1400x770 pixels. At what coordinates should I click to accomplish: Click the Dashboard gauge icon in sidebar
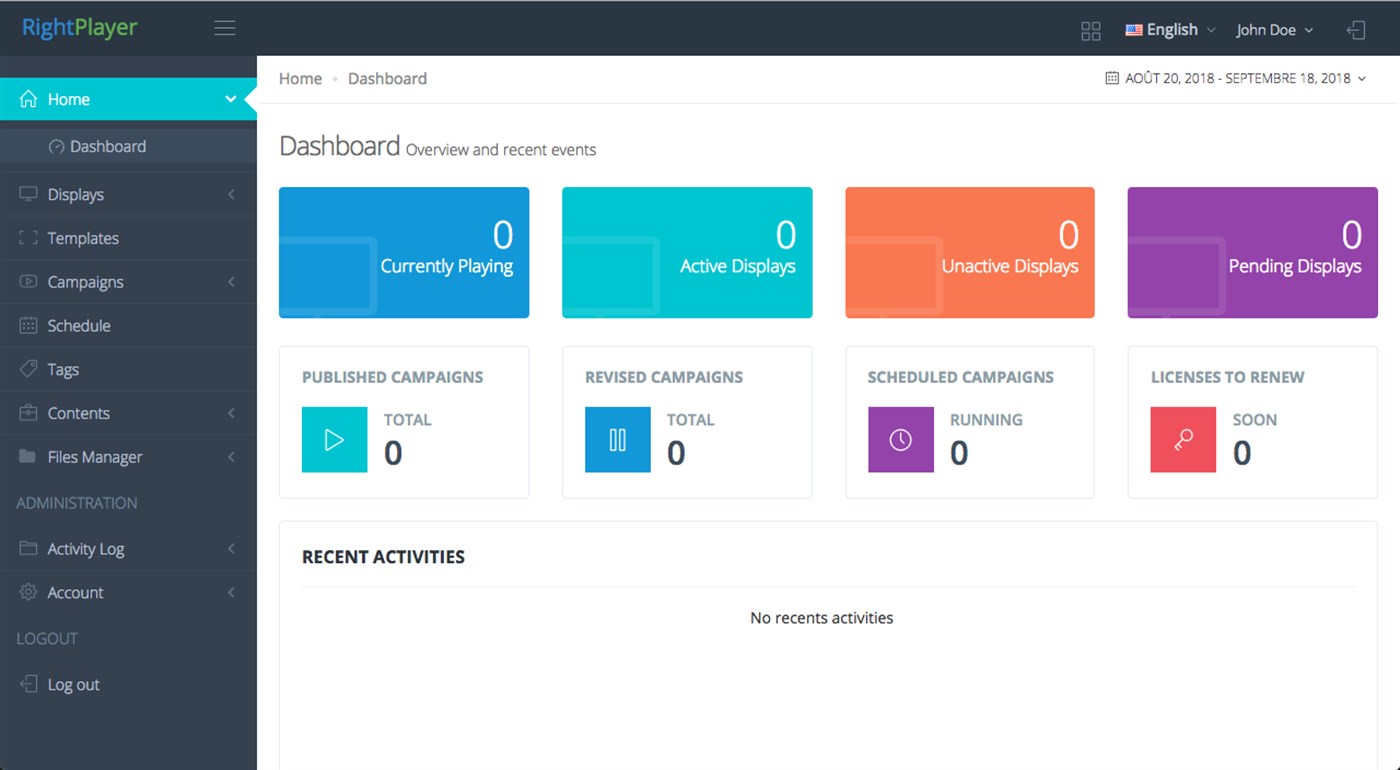[57, 146]
